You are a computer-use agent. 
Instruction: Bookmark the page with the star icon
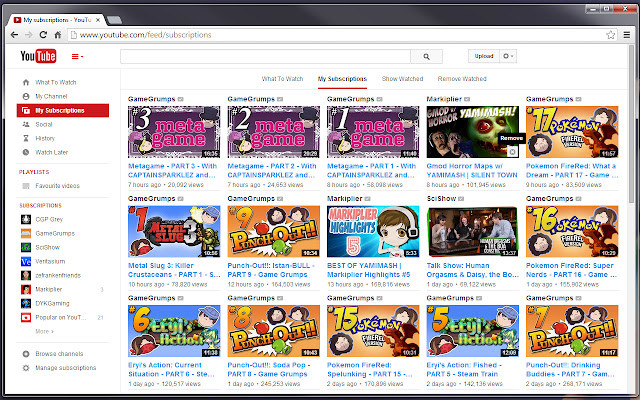pyautogui.click(x=609, y=34)
